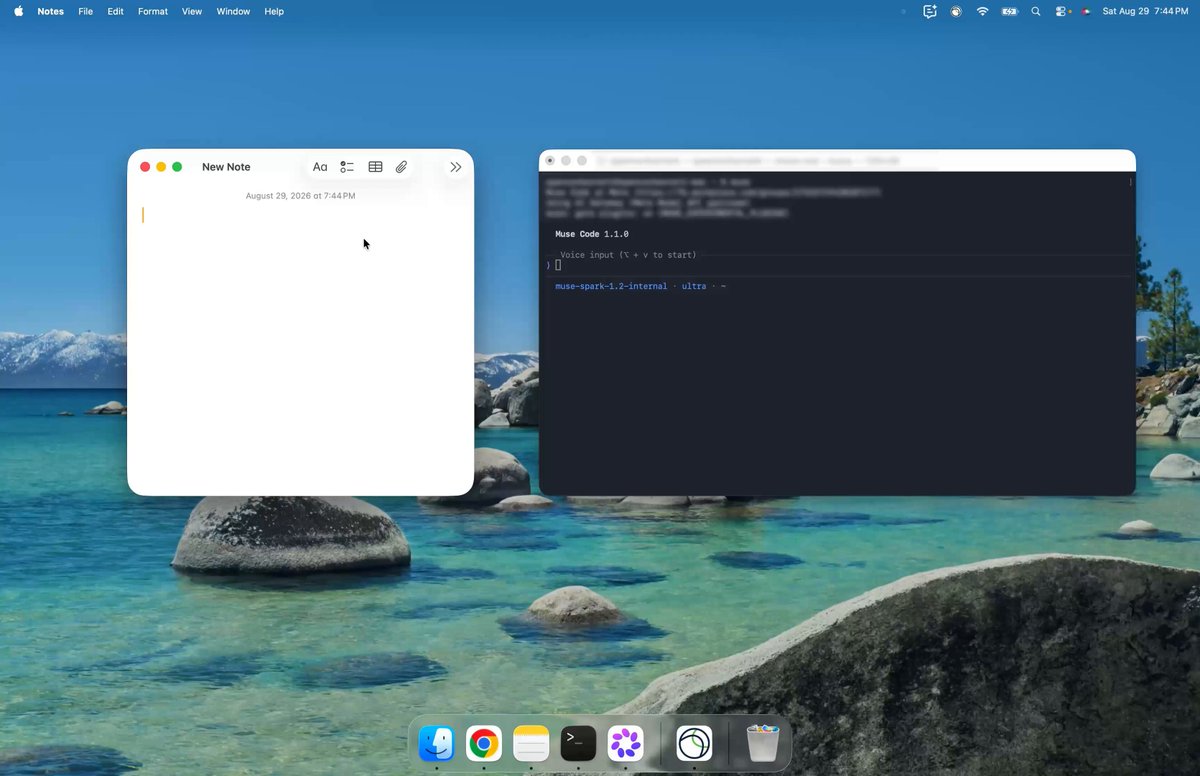The height and width of the screenshot is (776, 1200).
Task: Open the File menu
Action: [x=86, y=11]
